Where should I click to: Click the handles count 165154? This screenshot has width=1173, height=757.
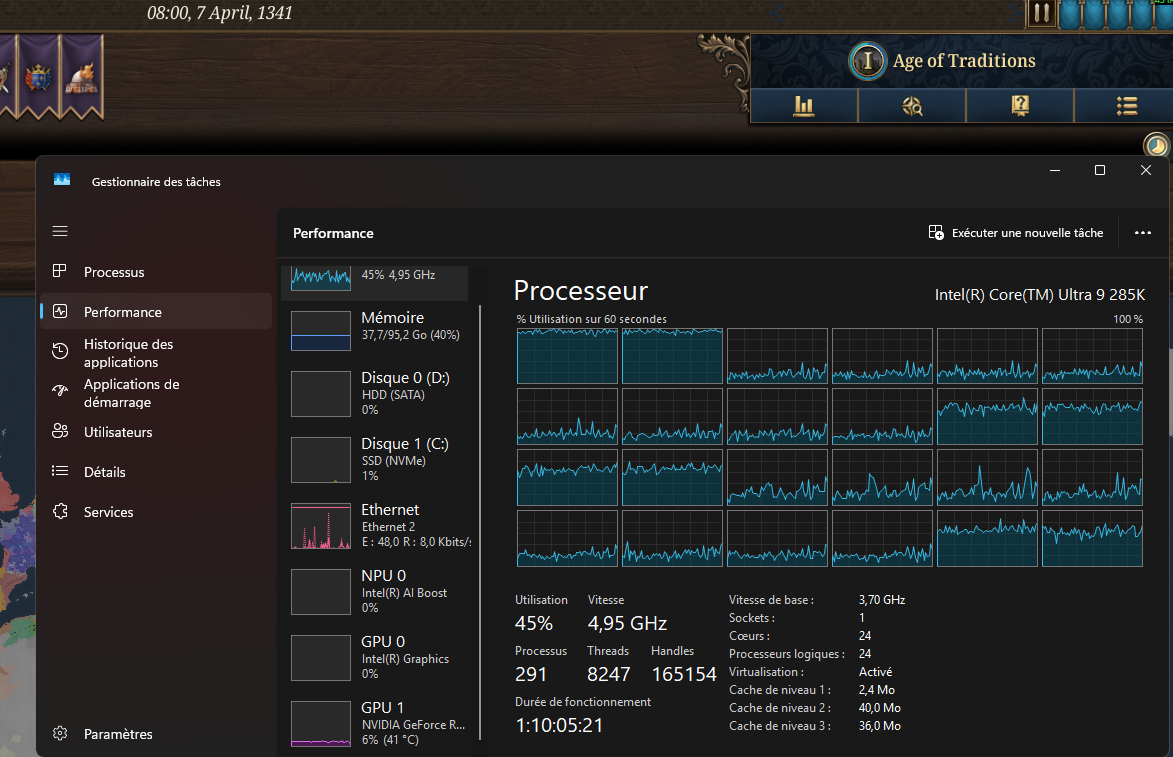tap(684, 674)
